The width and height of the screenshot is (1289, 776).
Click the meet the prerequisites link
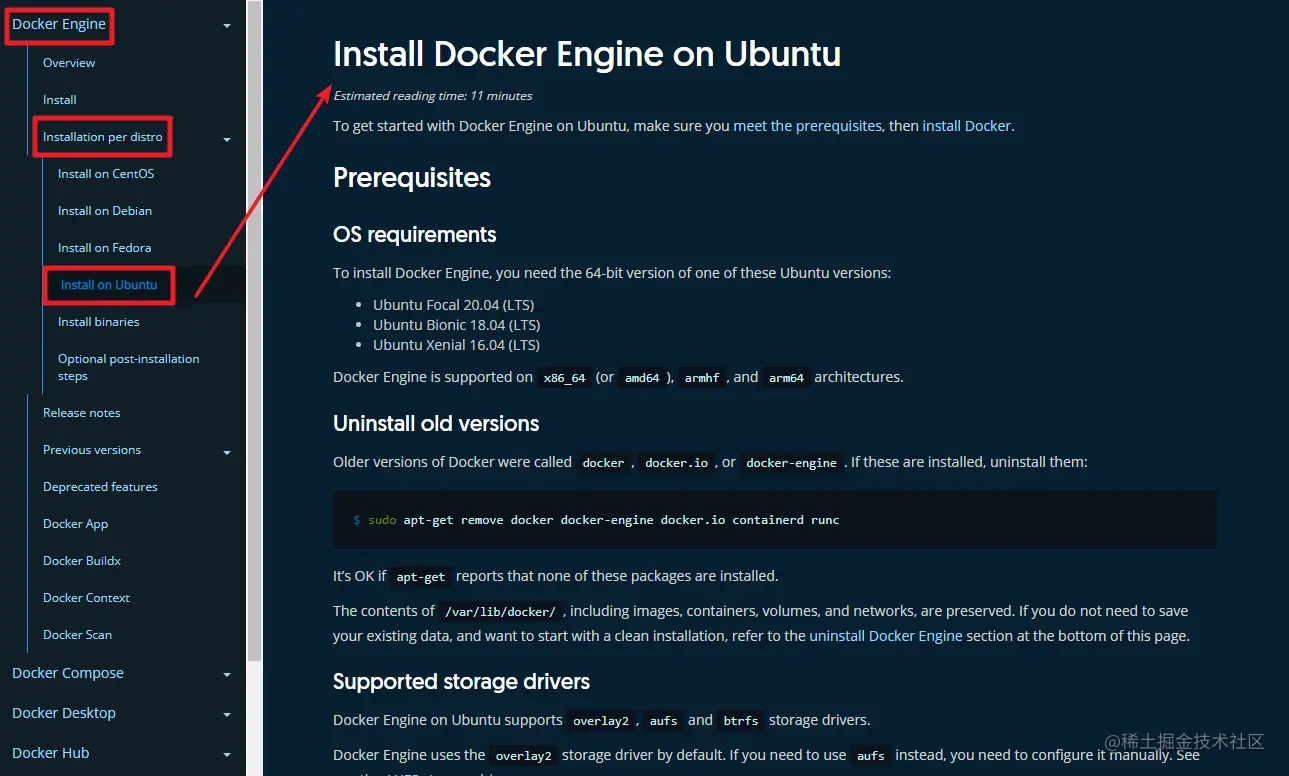pyautogui.click(x=807, y=126)
